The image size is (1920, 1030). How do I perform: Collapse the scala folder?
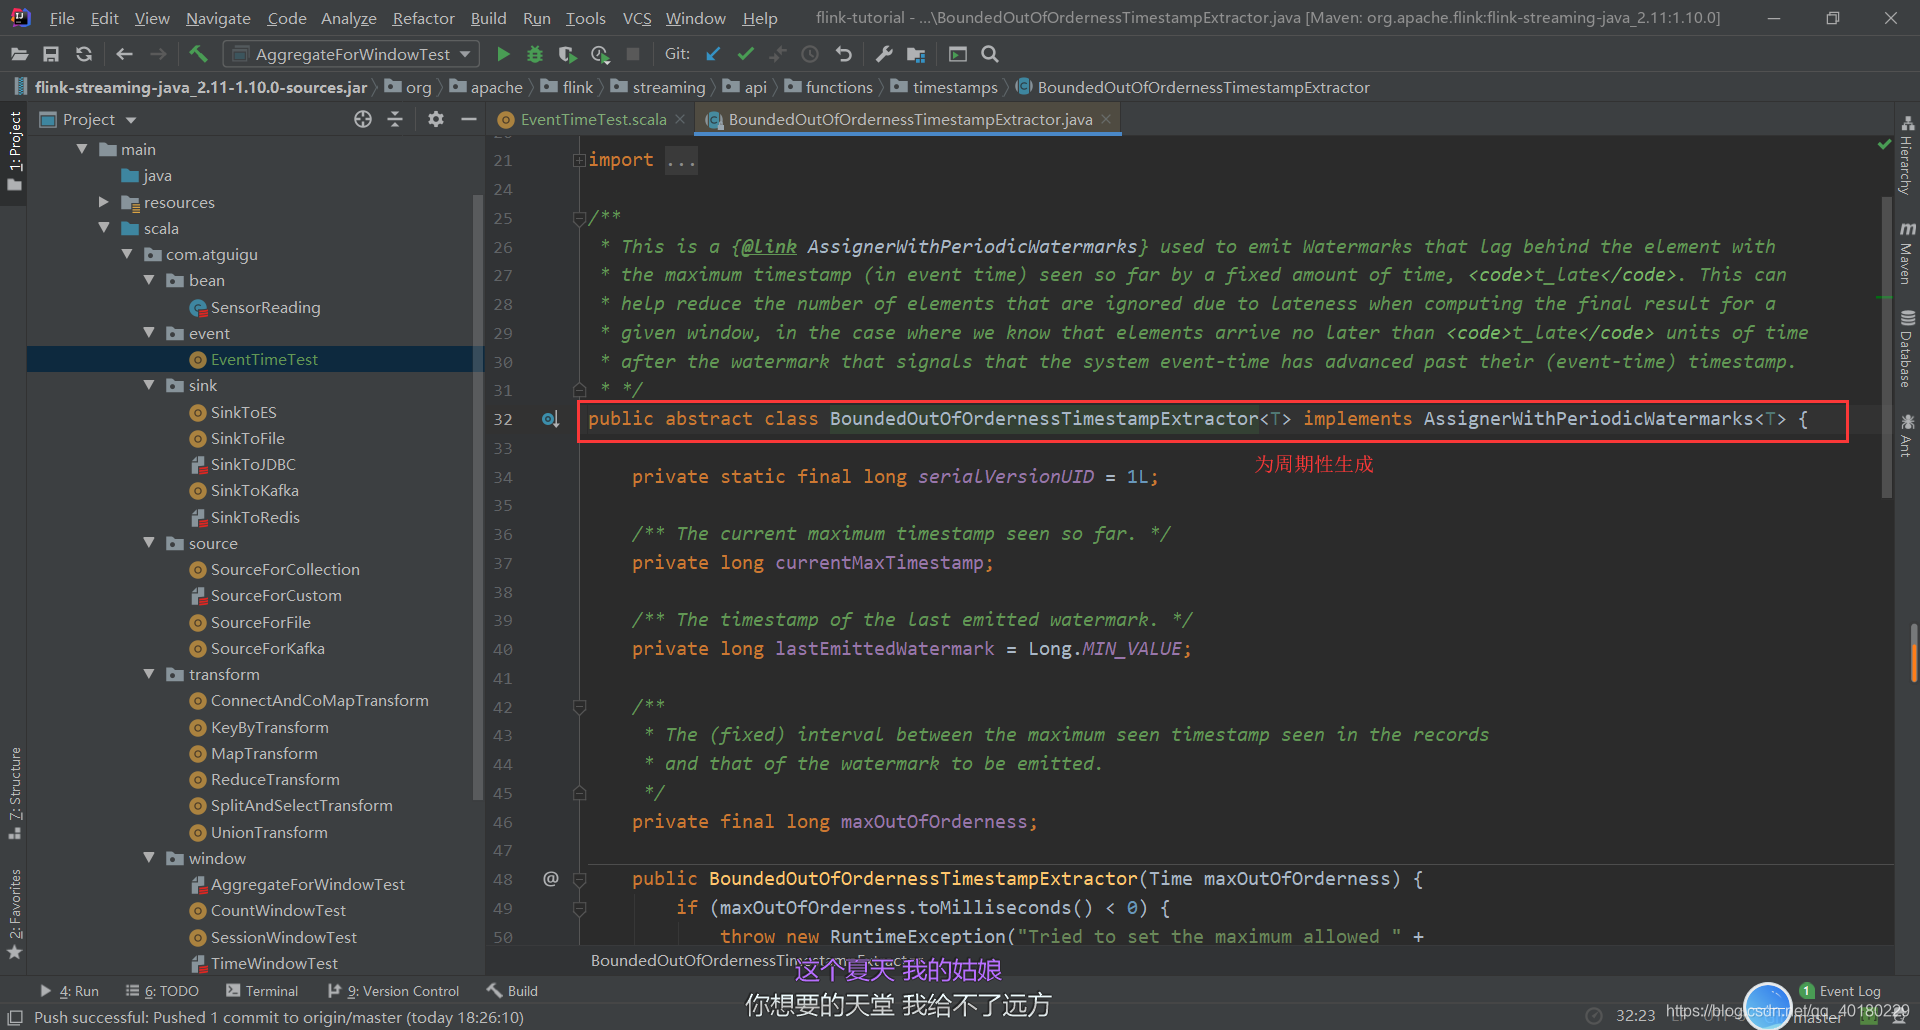103,228
